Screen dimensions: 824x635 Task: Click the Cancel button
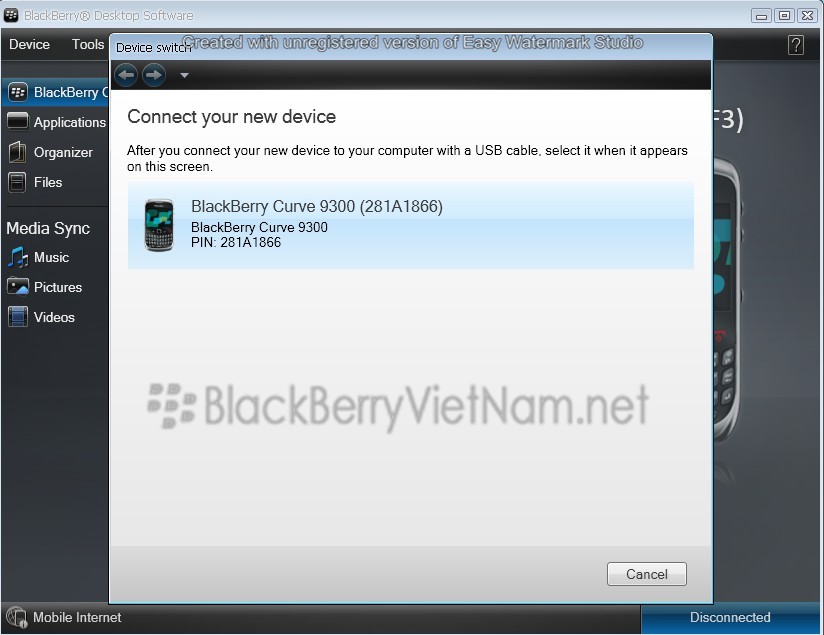tap(646, 574)
